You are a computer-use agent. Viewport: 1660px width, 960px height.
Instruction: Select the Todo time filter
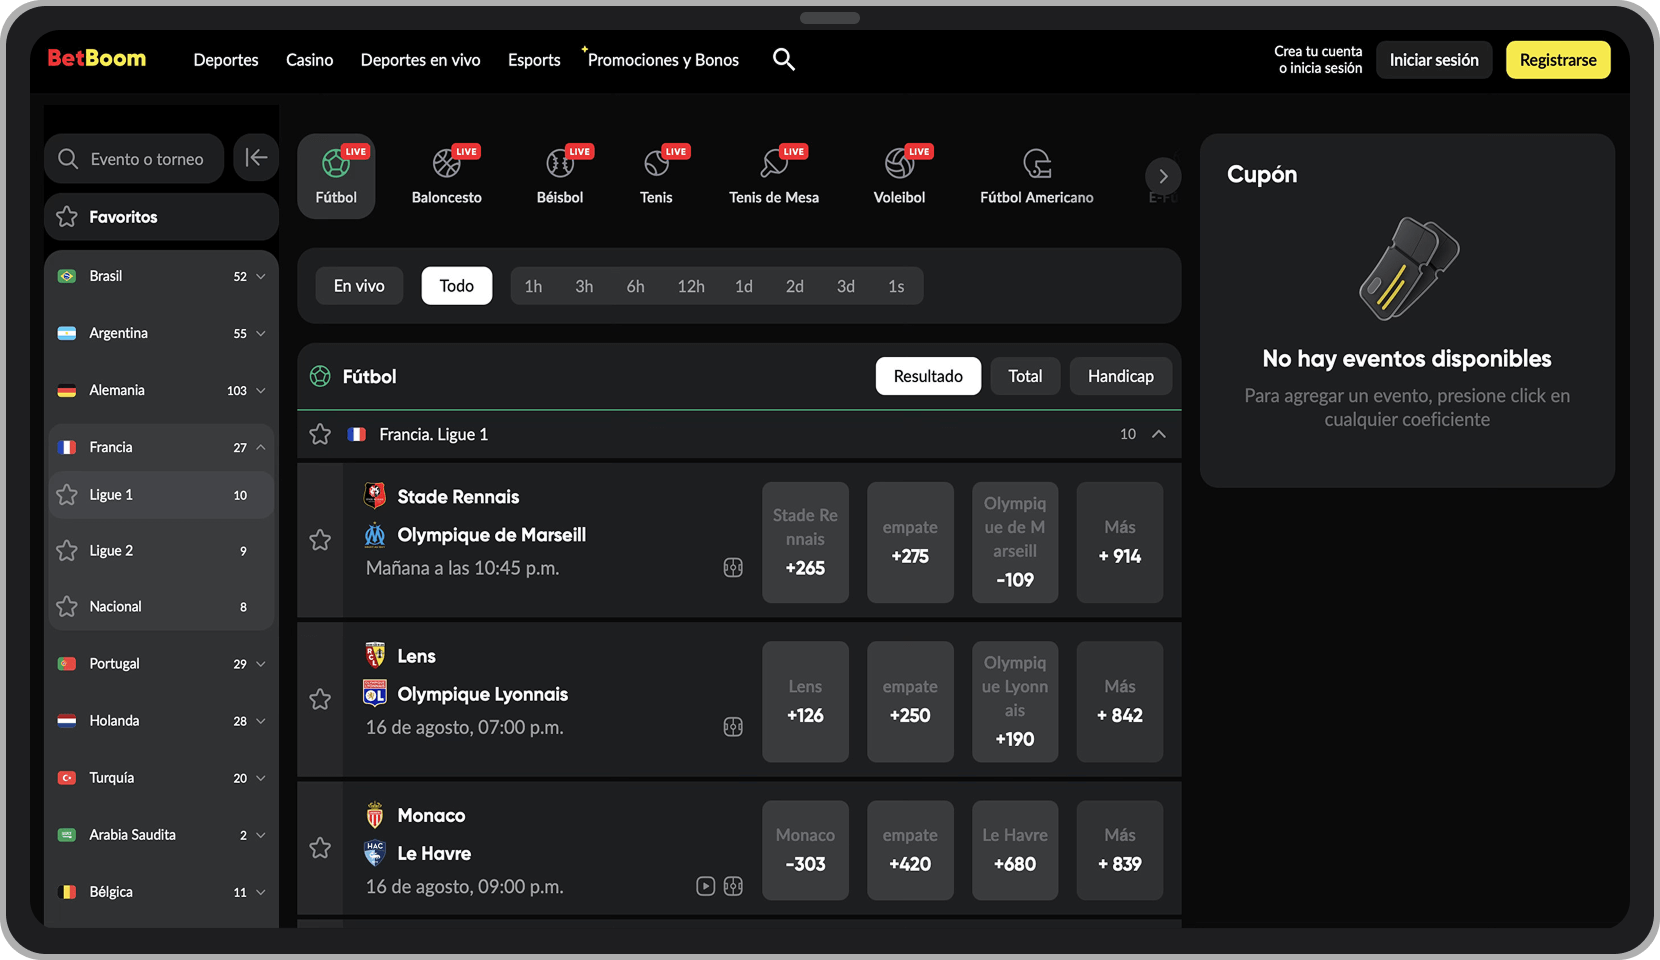point(457,286)
